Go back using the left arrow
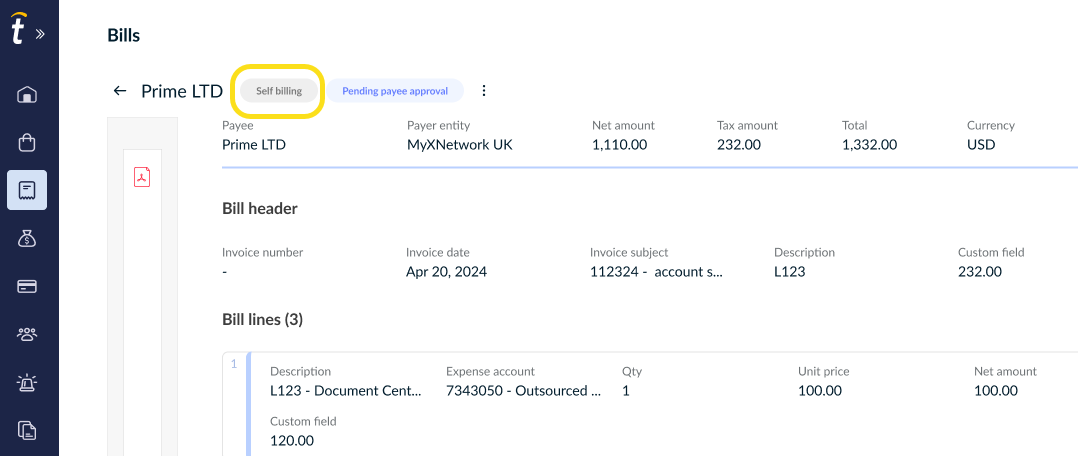This screenshot has height=456, width=1078. click(120, 91)
